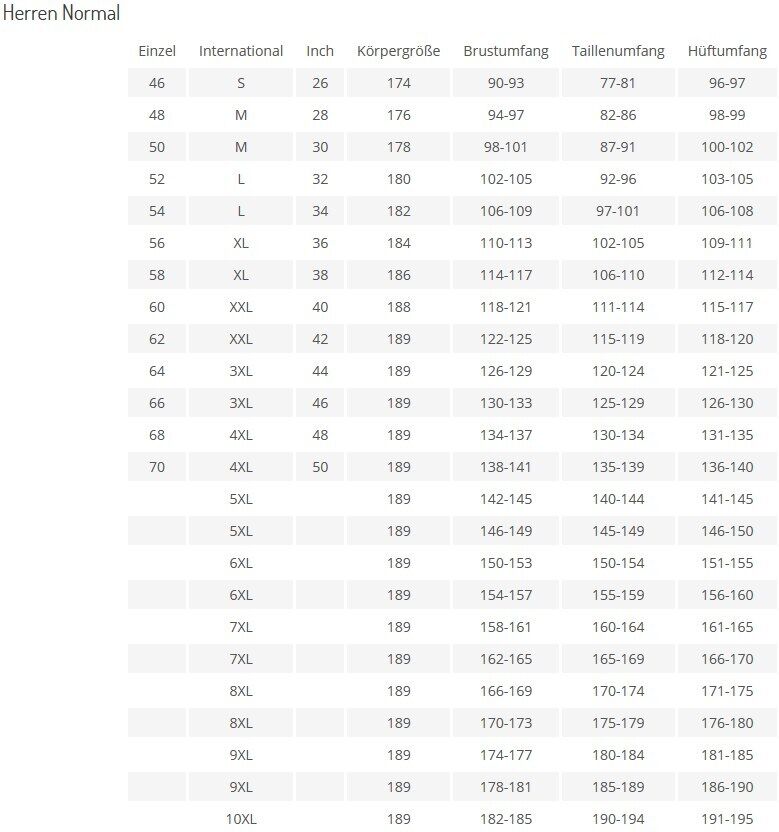Viewport: 779px width, 832px height.
Task: Click Körpergröße value 174
Action: pos(399,83)
